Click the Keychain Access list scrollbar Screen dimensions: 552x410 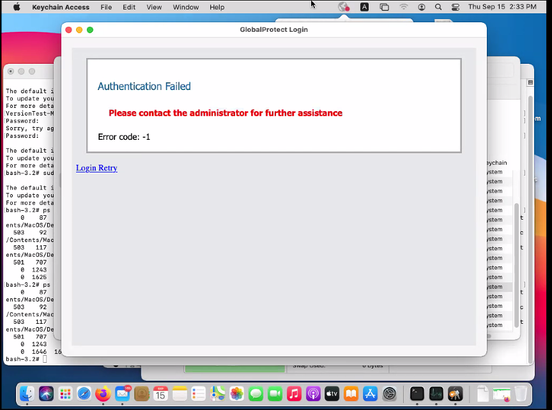pos(516,266)
